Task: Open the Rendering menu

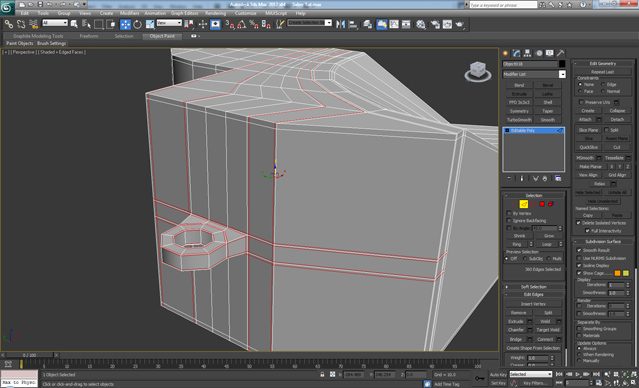Action: point(216,13)
